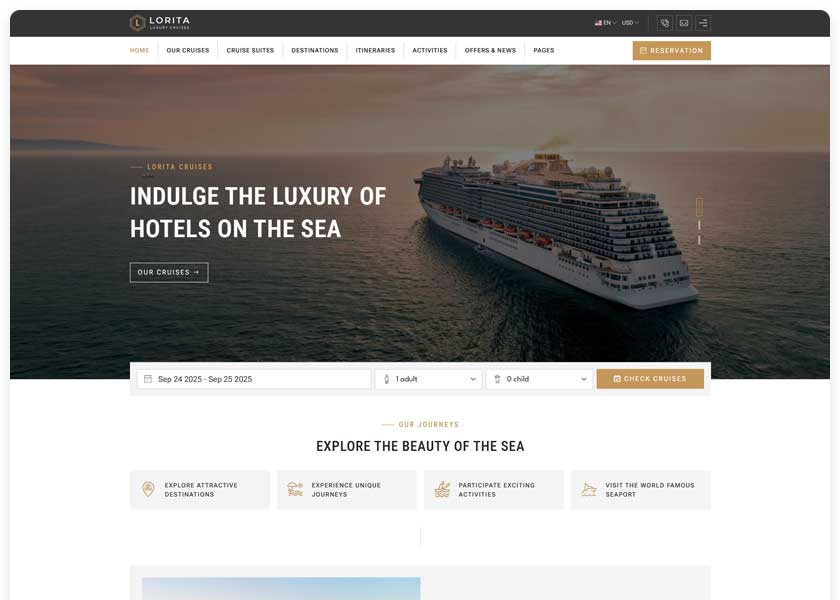Open the phone contact icon in header

pyautogui.click(x=664, y=23)
